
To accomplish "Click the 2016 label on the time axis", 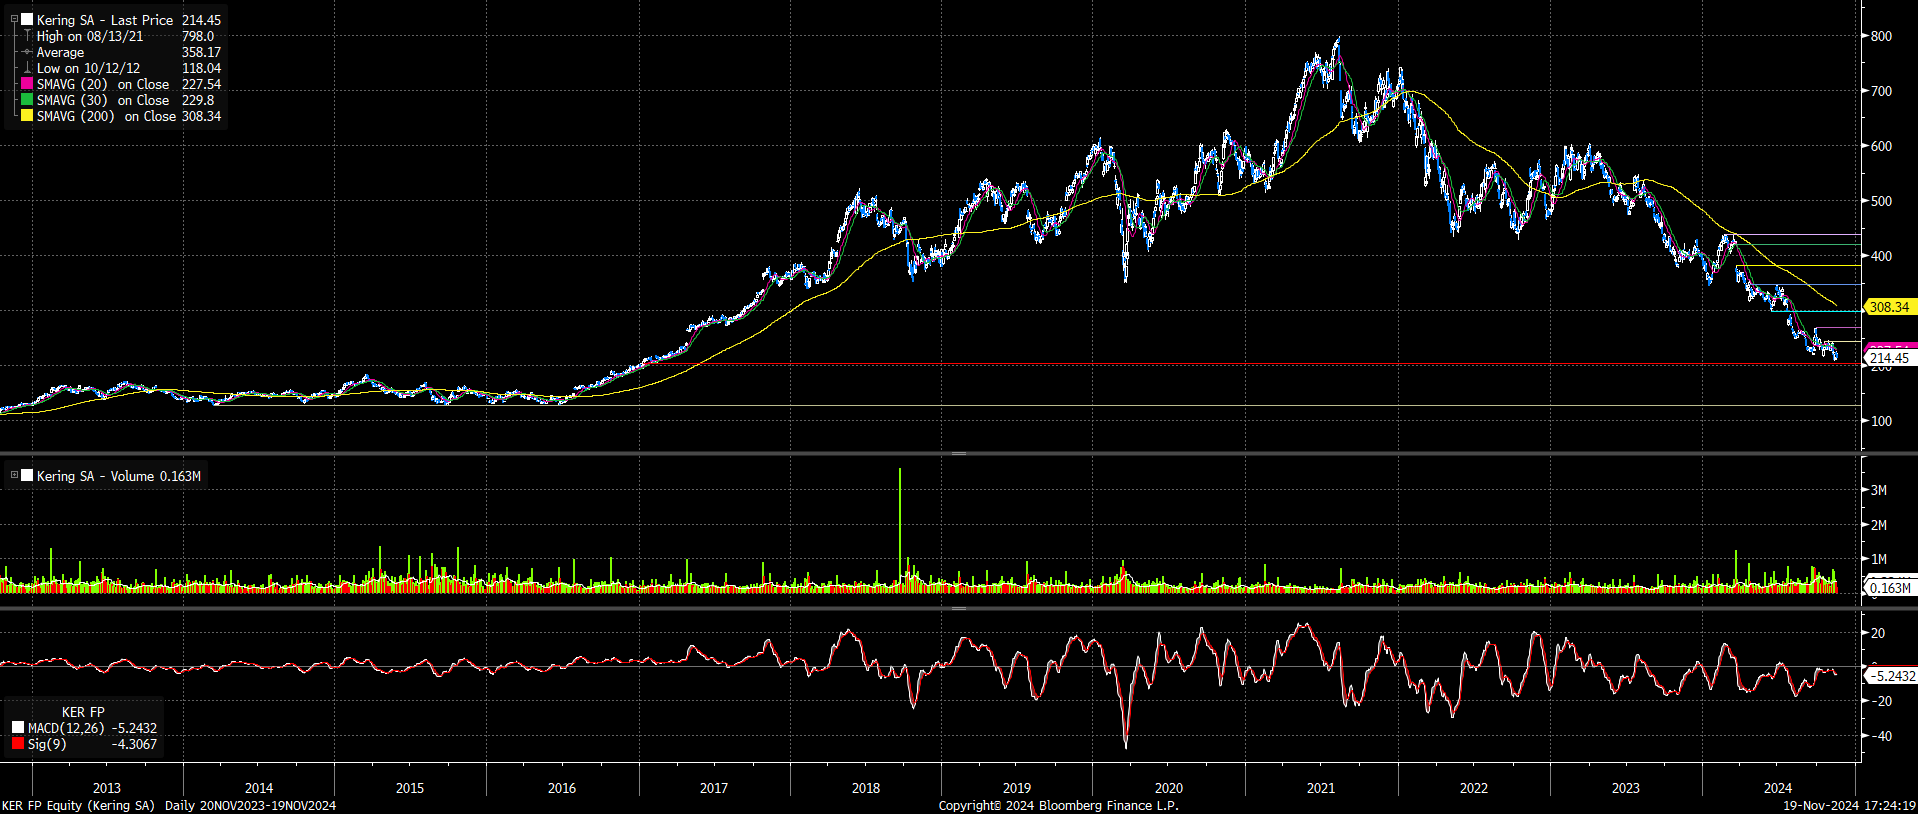I will point(562,788).
